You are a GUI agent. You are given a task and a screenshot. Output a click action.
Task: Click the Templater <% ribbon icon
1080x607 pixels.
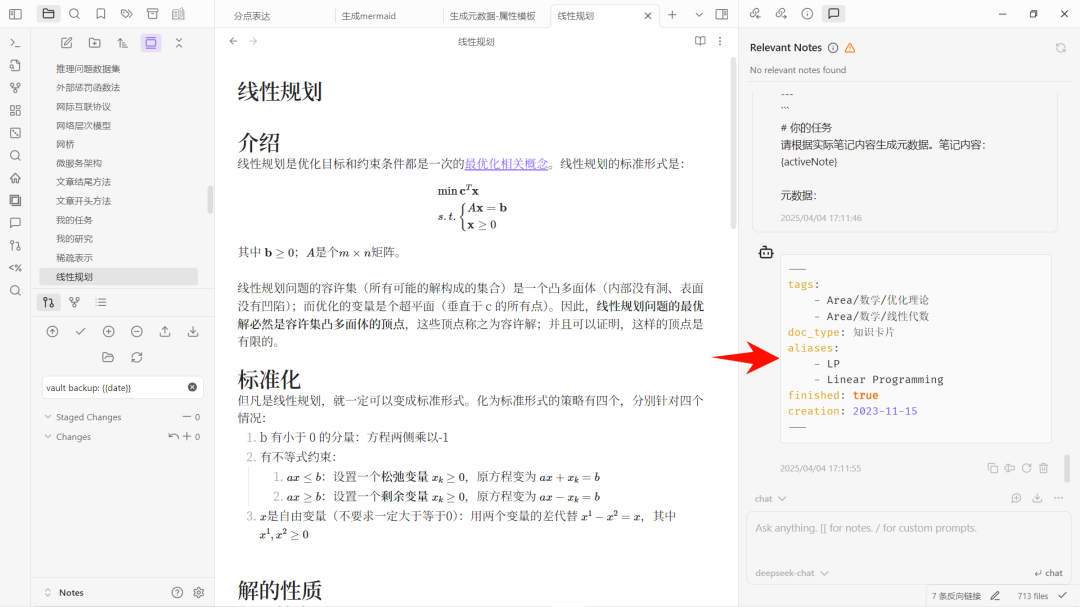point(15,268)
